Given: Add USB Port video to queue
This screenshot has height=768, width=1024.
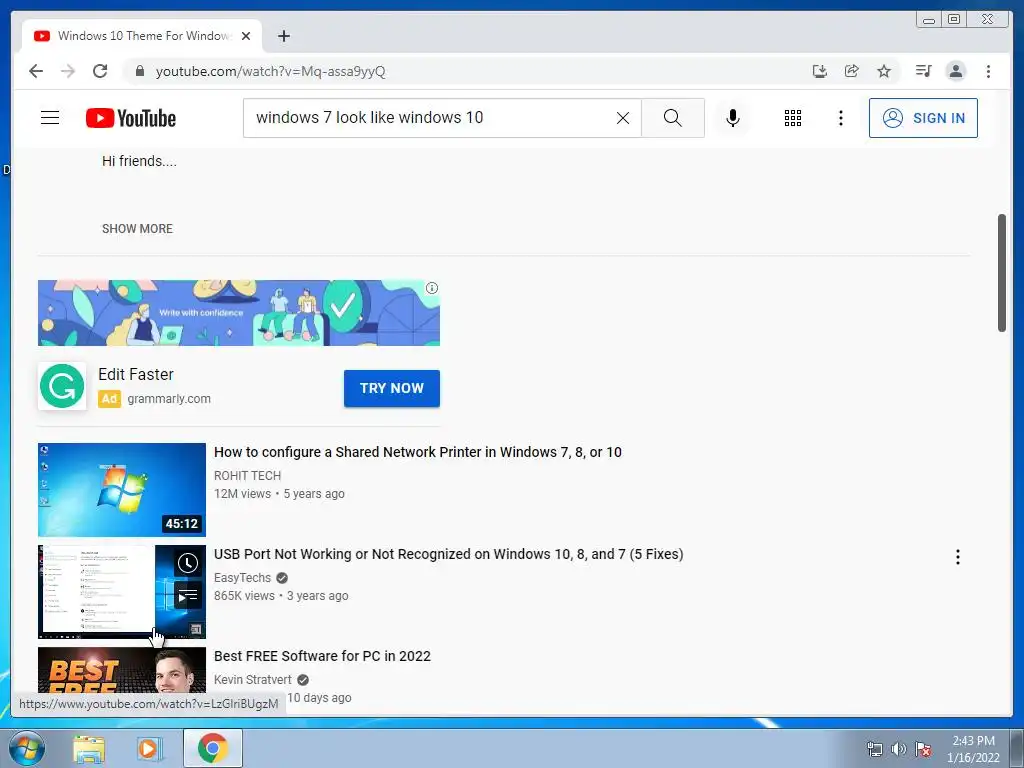Looking at the screenshot, I should (187, 596).
